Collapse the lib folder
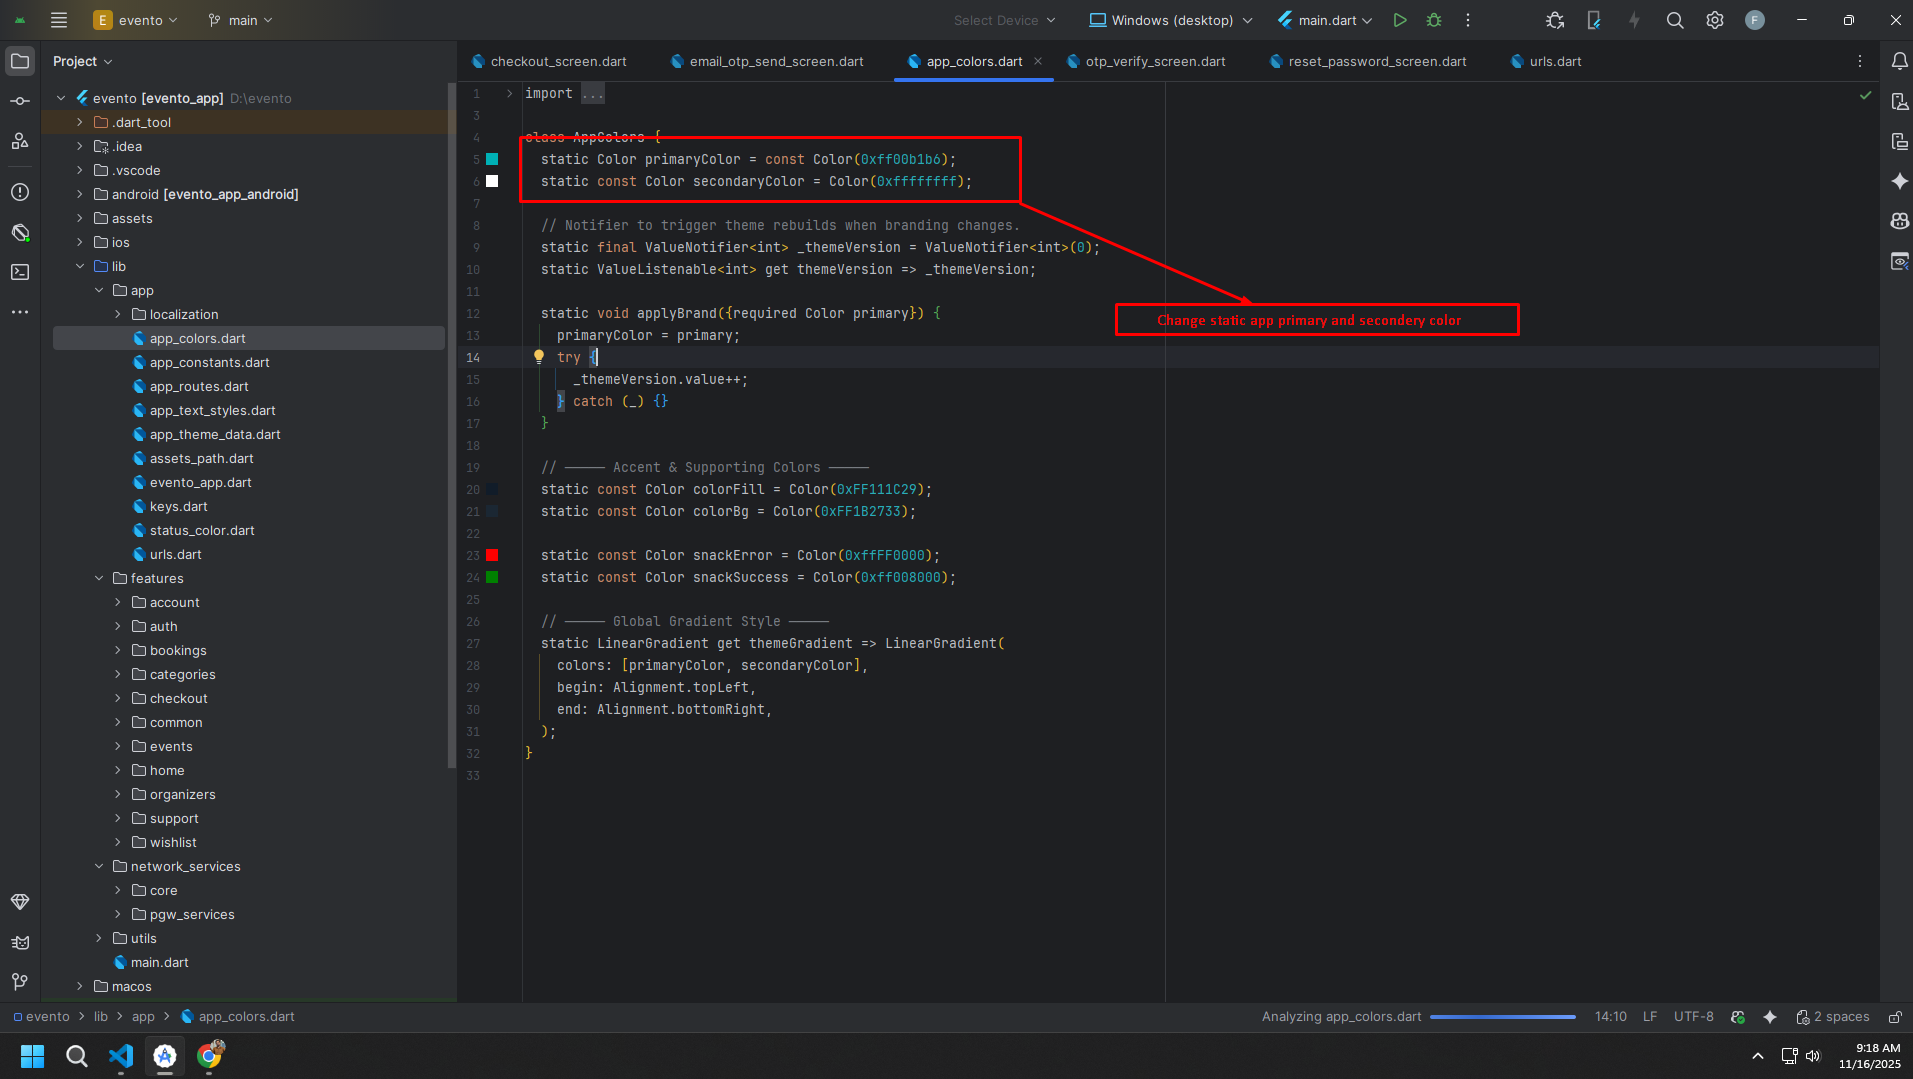Screen dimensions: 1913x1079 (x=80, y=266)
